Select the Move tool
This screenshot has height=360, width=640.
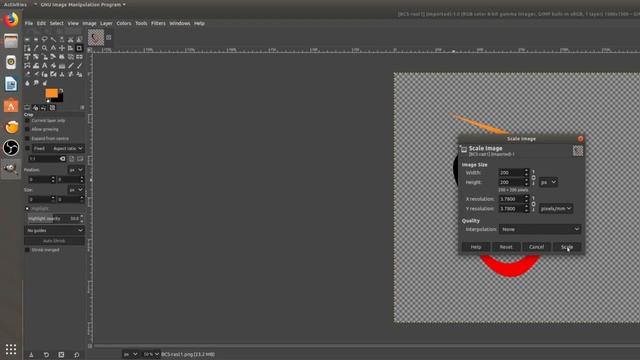click(x=62, y=48)
